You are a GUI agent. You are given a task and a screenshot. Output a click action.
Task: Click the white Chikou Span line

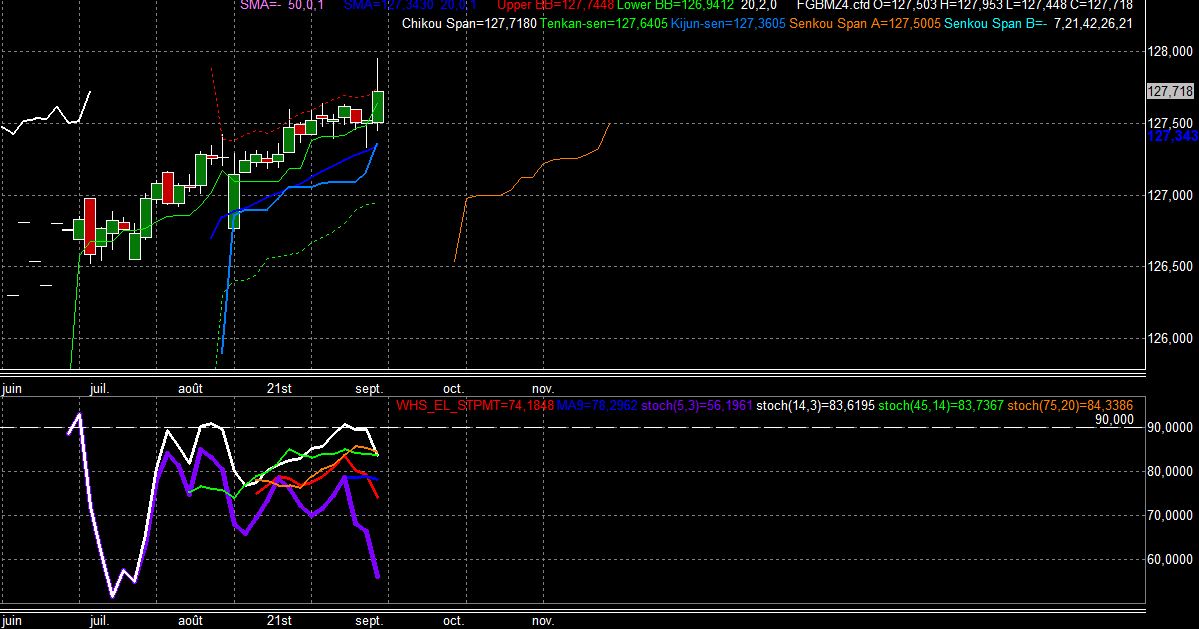[x=46, y=115]
